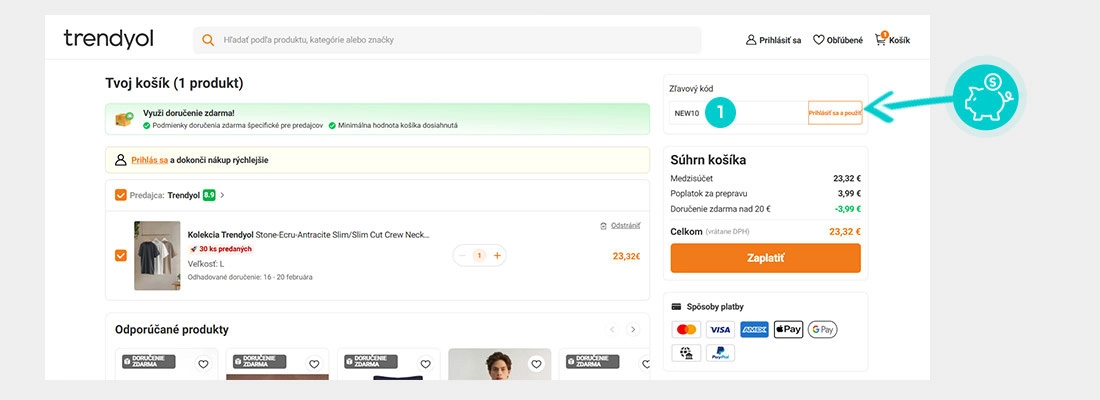Click Doručenie zdarma nad 20 € row
Image resolution: width=1100 pixels, height=400 pixels.
point(765,209)
